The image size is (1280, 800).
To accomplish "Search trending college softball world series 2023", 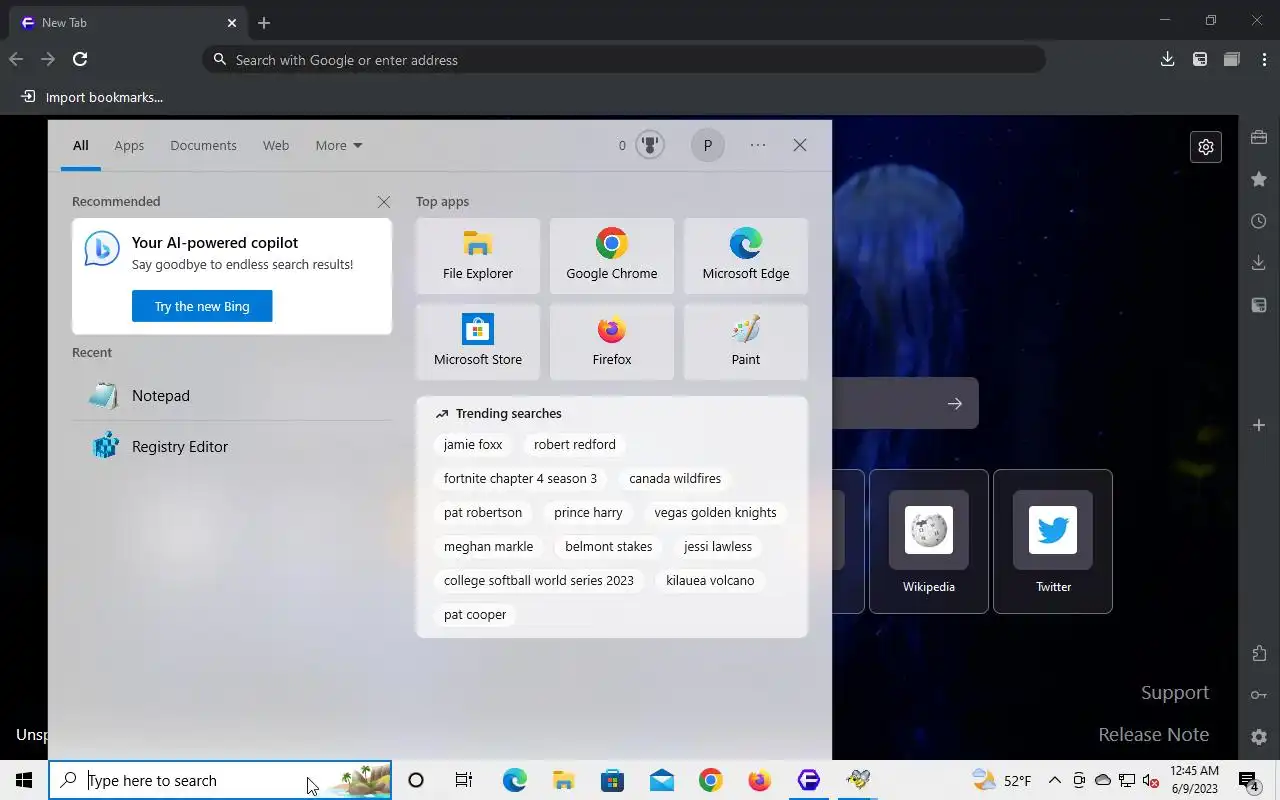I will tap(539, 580).
